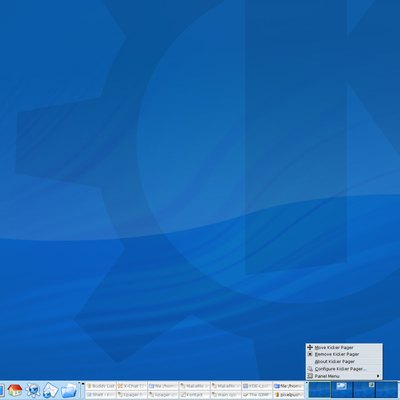Screen dimensions: 400x400
Task: Expand the Panel Menu submenu
Action: pyautogui.click(x=344, y=376)
